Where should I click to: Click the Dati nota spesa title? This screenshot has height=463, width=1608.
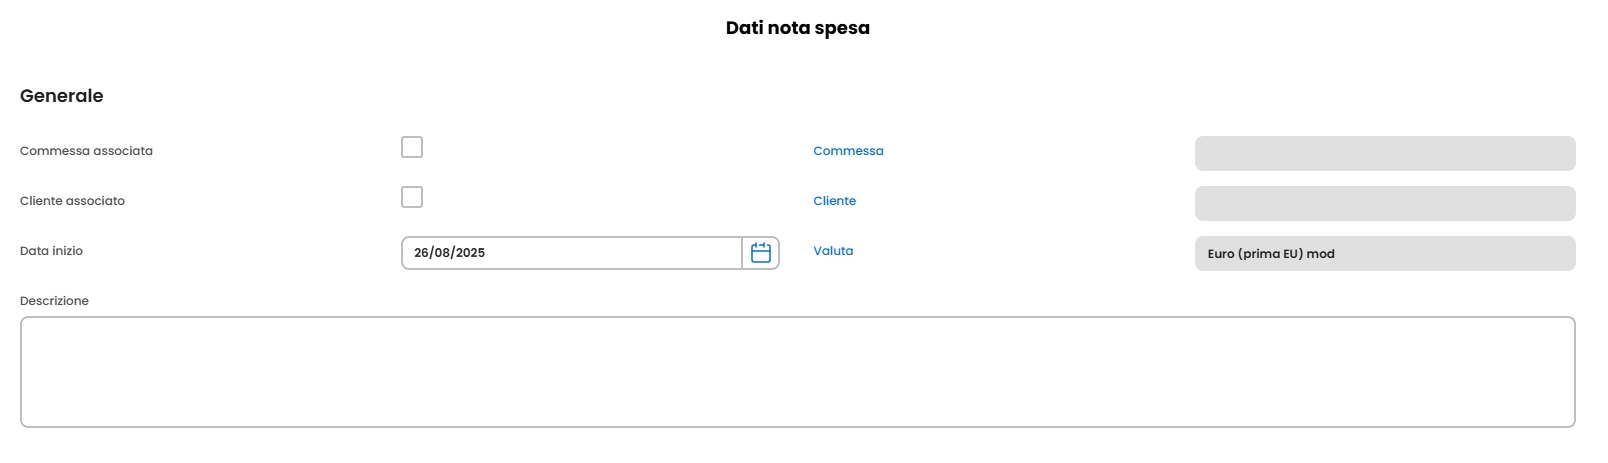(797, 28)
